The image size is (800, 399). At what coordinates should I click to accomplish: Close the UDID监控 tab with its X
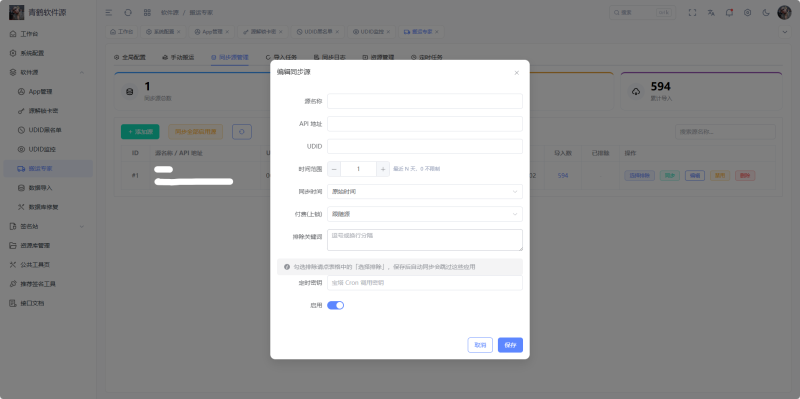(x=388, y=32)
